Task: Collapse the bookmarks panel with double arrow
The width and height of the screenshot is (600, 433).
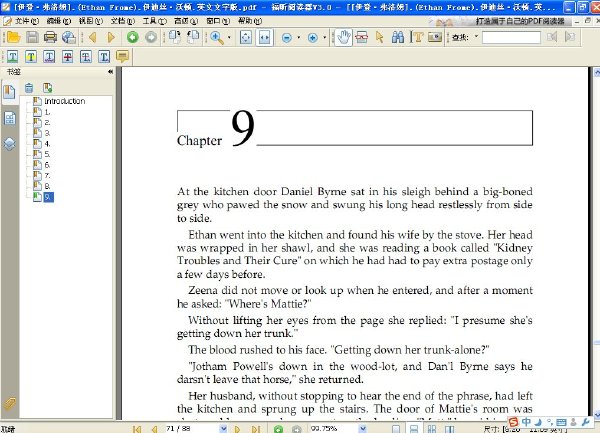Action: (x=110, y=72)
